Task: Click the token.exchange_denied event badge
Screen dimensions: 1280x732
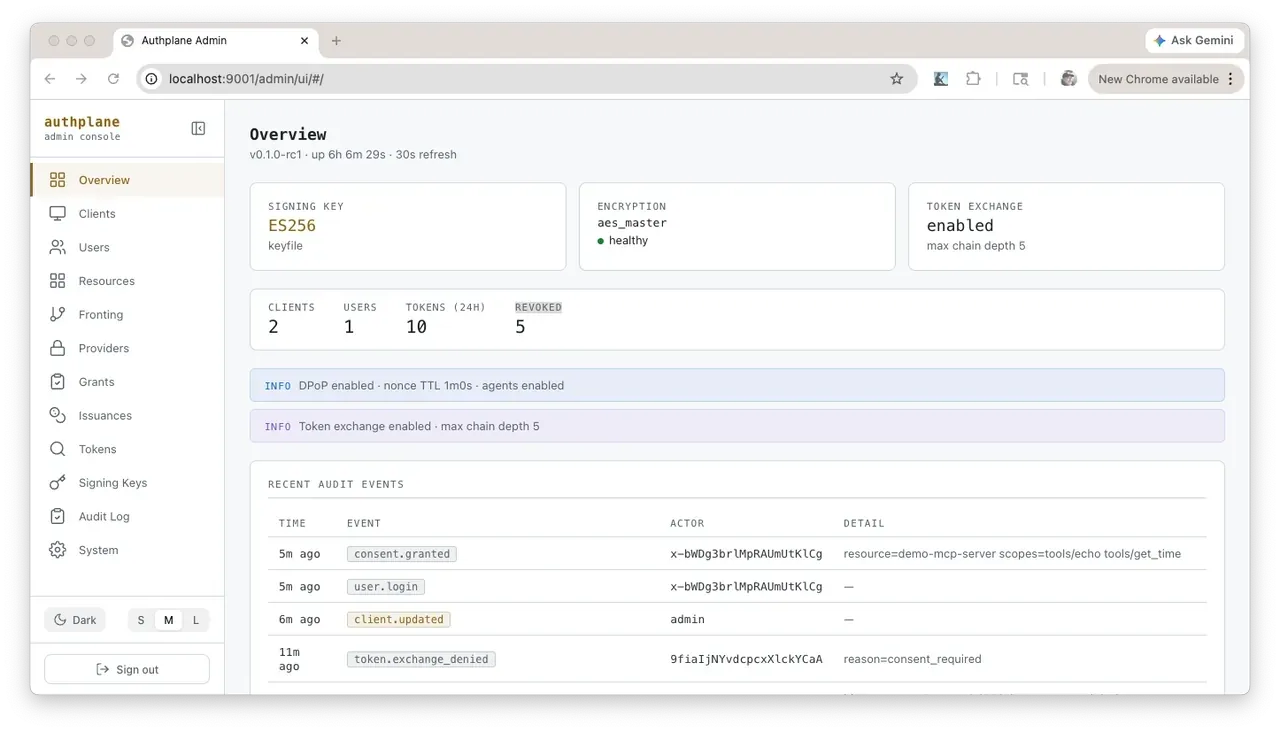Action: tap(421, 659)
